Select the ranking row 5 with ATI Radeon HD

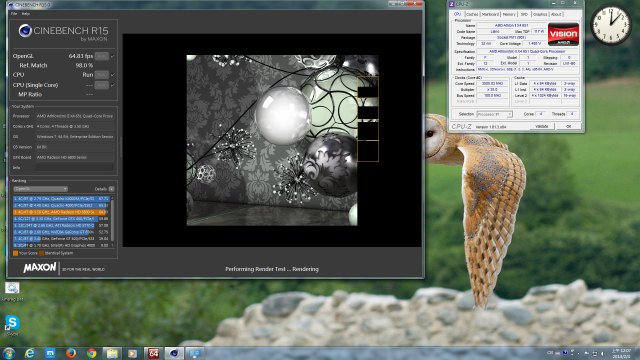[x=61, y=225]
